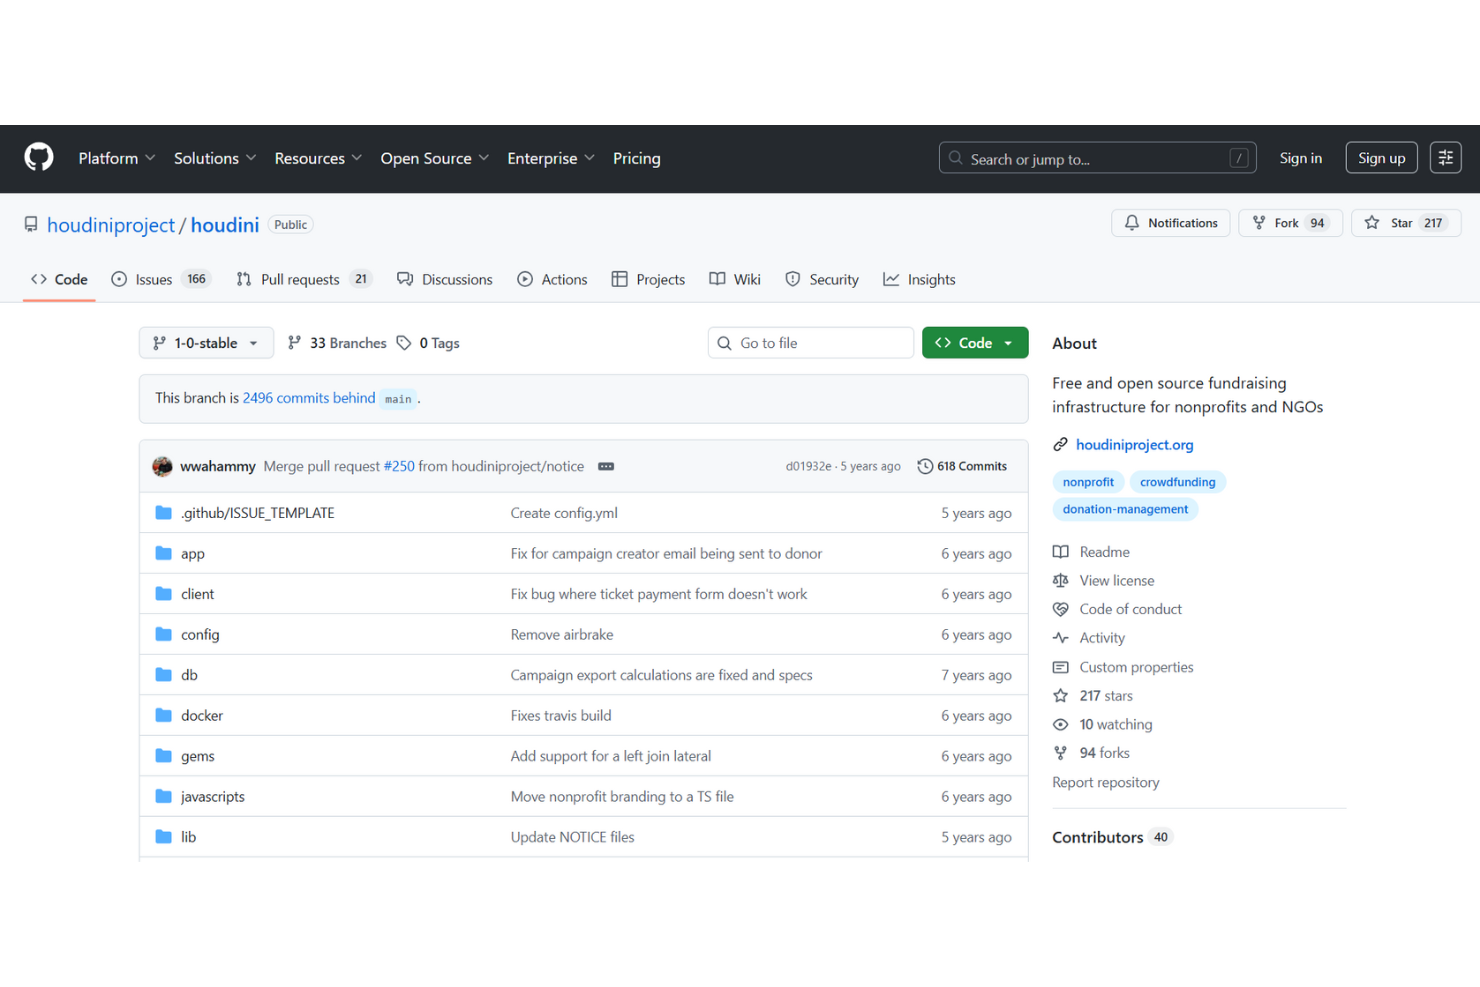Viewport: 1480px width, 987px height.
Task: Click the Sign up button
Action: 1381,158
